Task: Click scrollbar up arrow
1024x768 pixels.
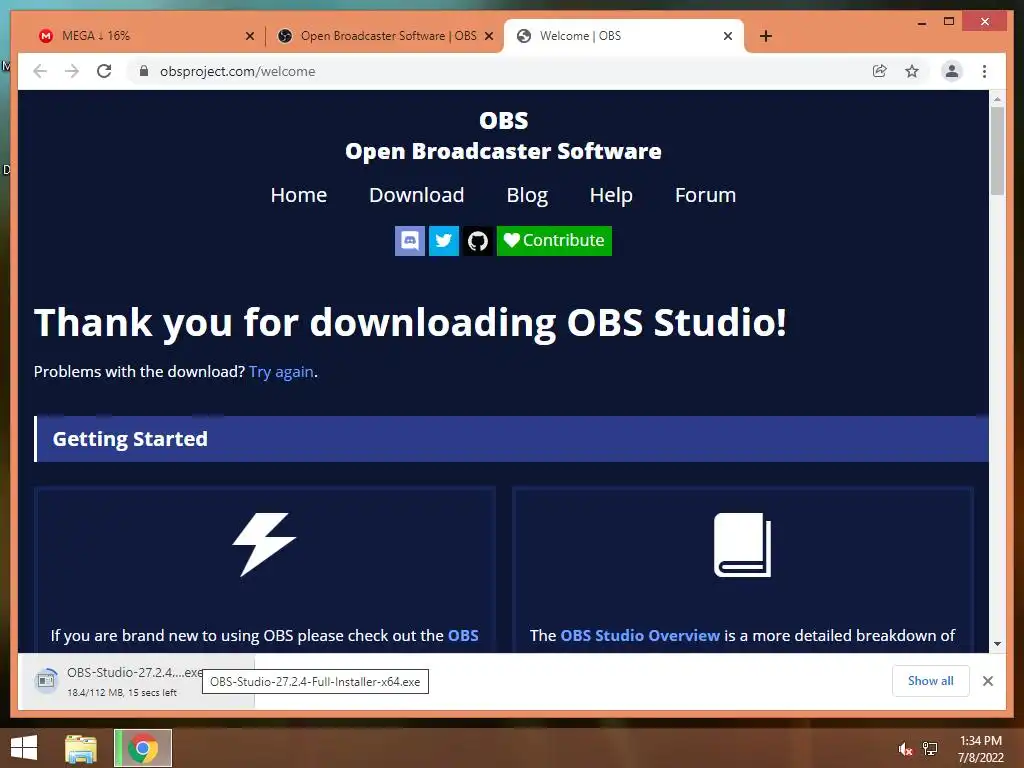Action: coord(997,99)
